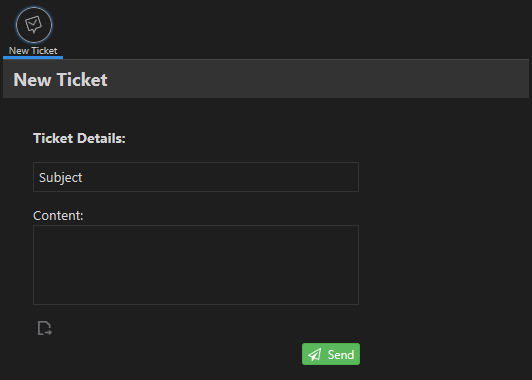Place cursor in the empty Content box
Image resolution: width=532 pixels, height=380 pixels.
[x=196, y=265]
